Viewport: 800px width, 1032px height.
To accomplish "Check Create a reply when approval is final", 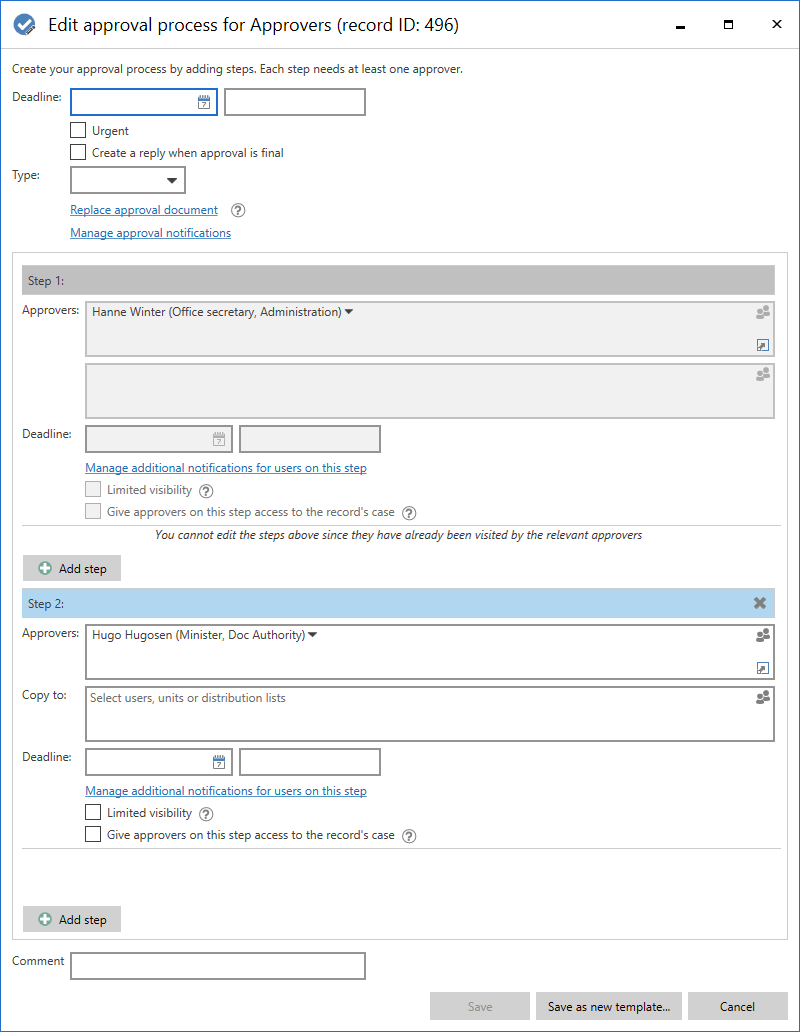I will [78, 153].
